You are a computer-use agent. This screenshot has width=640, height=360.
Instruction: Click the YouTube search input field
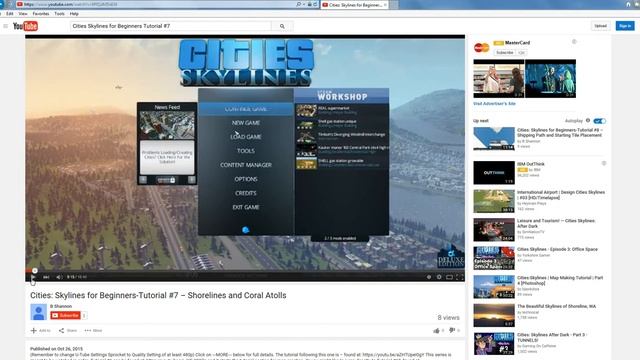click(x=171, y=26)
